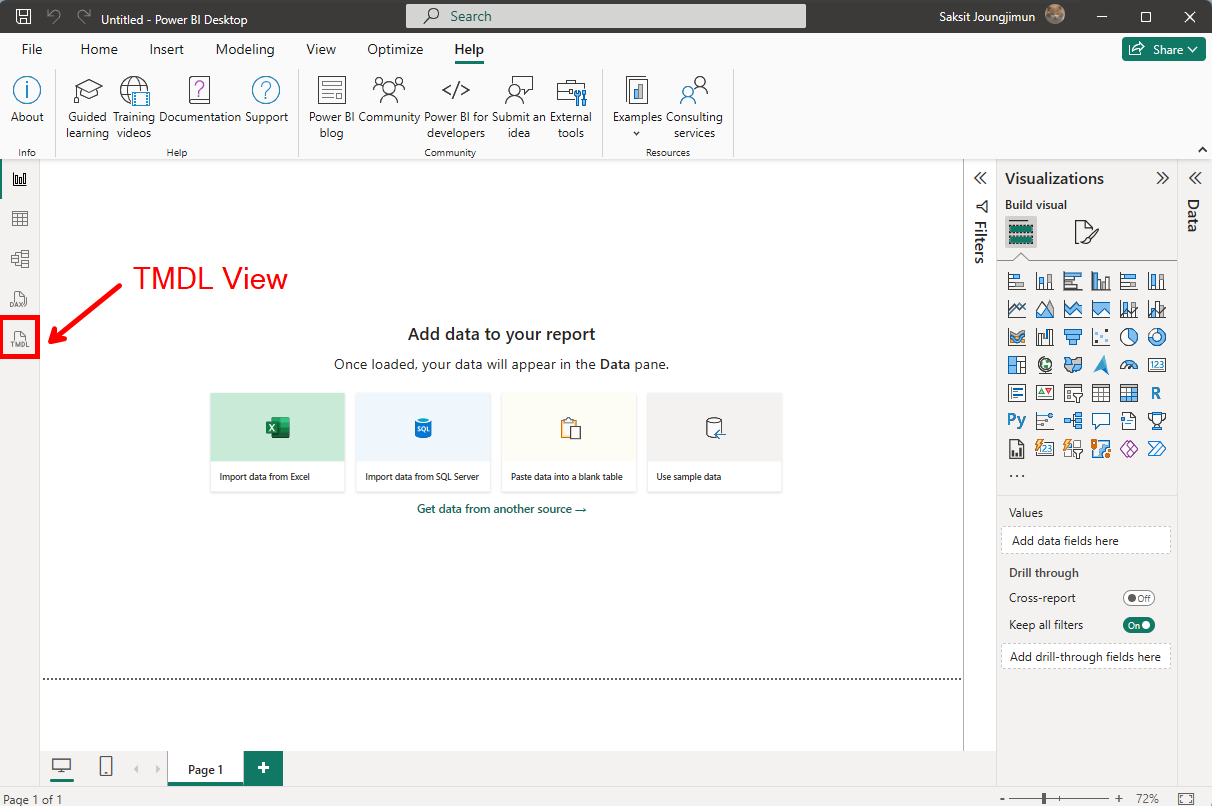Click Get data from another source link

click(x=501, y=508)
